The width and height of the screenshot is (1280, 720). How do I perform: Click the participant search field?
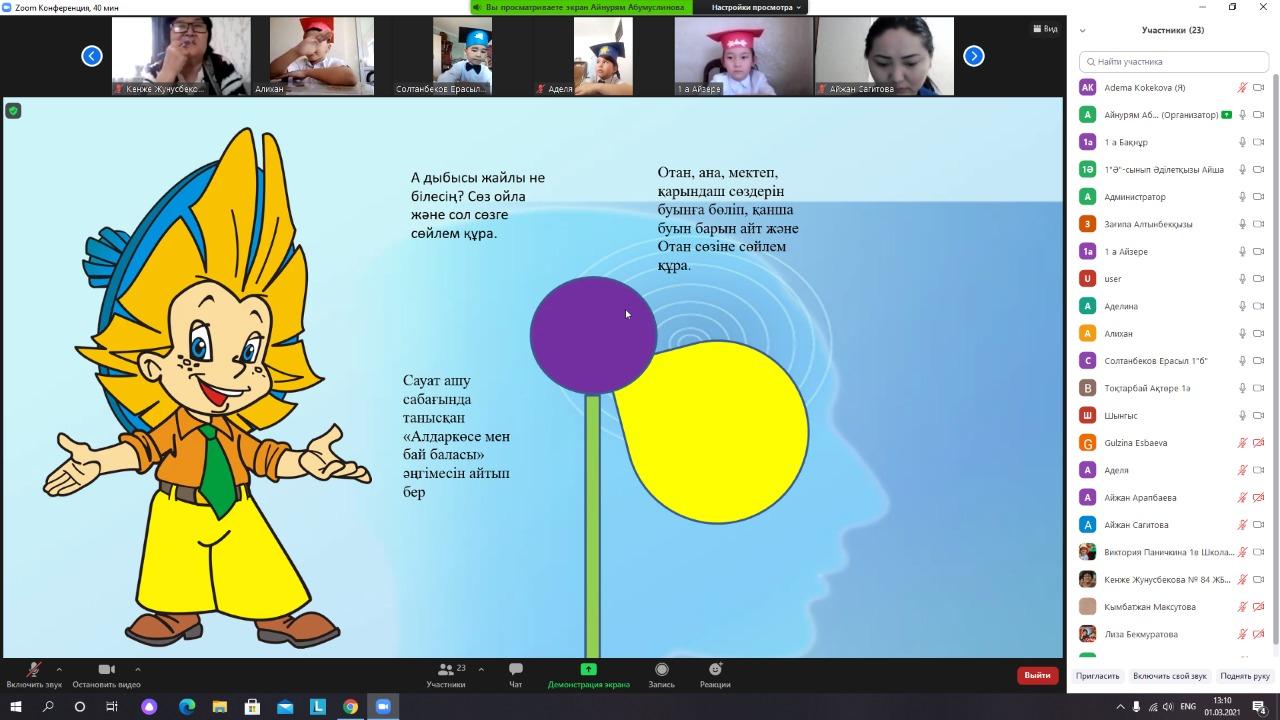[x=1175, y=62]
